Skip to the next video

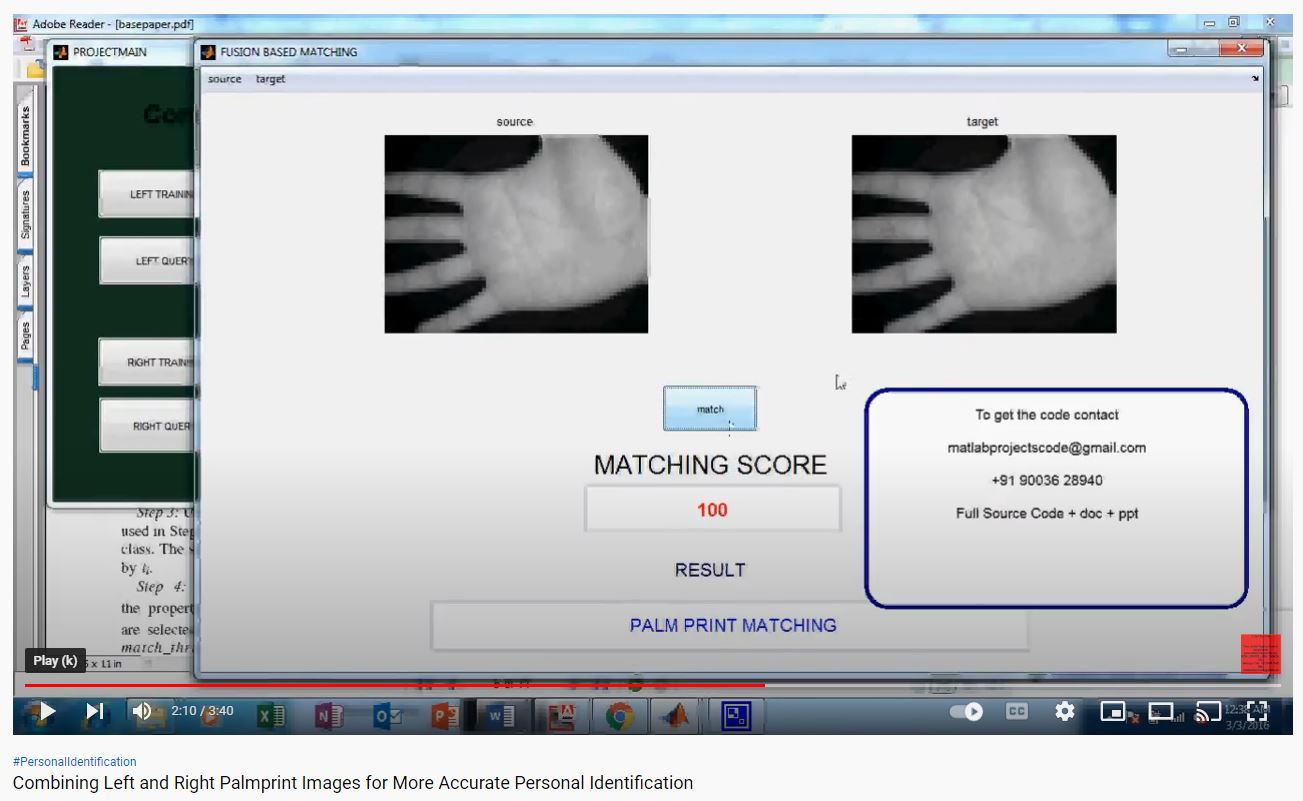point(94,711)
